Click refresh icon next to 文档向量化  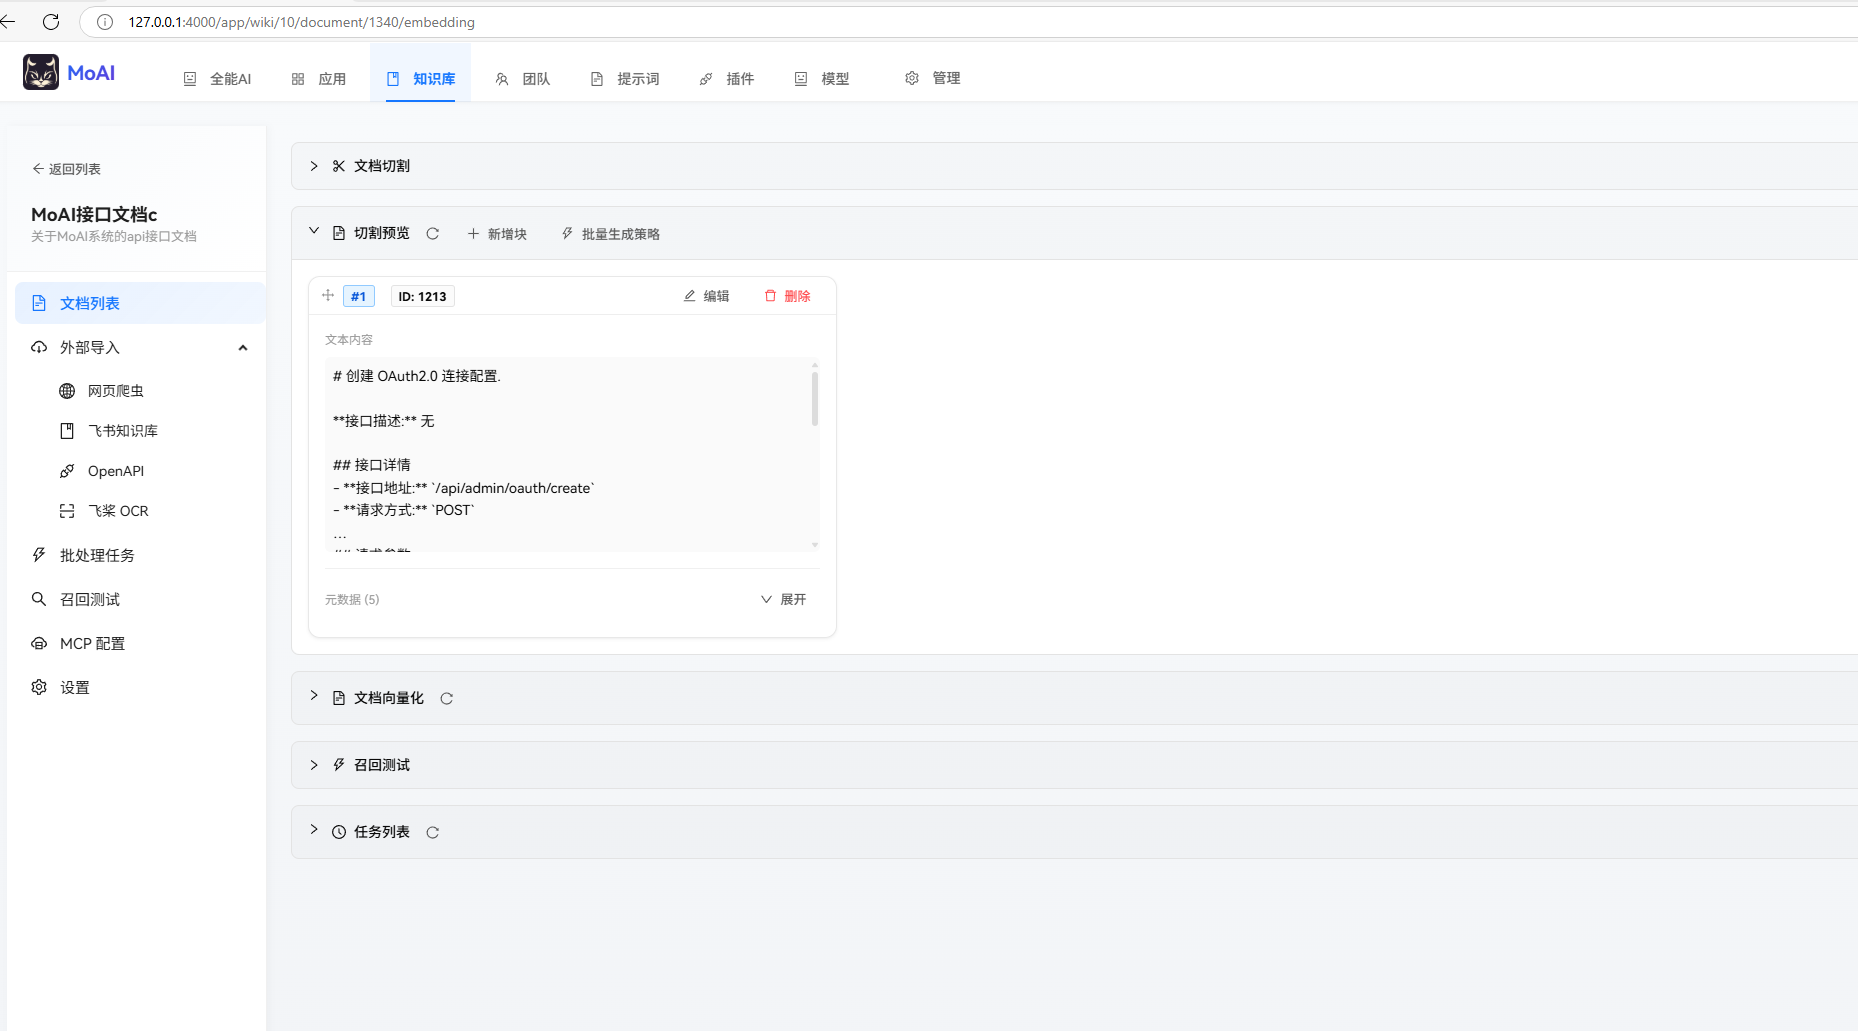(x=447, y=699)
